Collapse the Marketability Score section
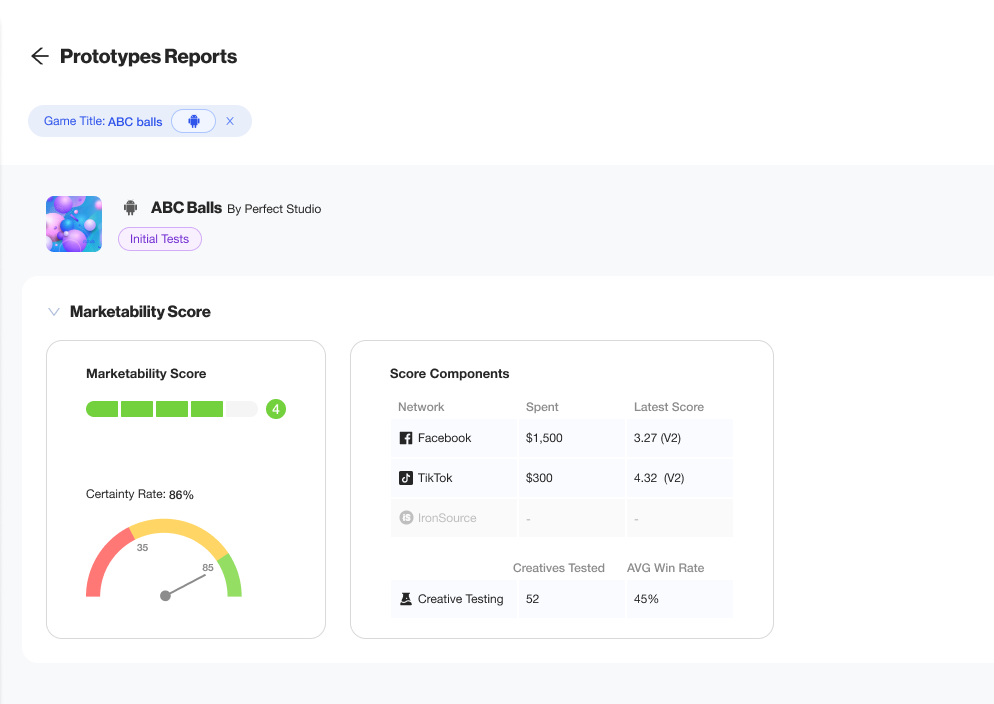 pyautogui.click(x=54, y=312)
